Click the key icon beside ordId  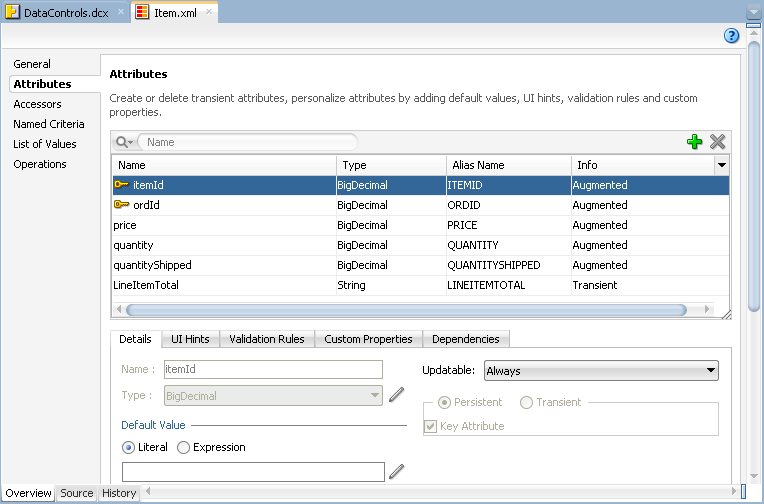[121, 204]
